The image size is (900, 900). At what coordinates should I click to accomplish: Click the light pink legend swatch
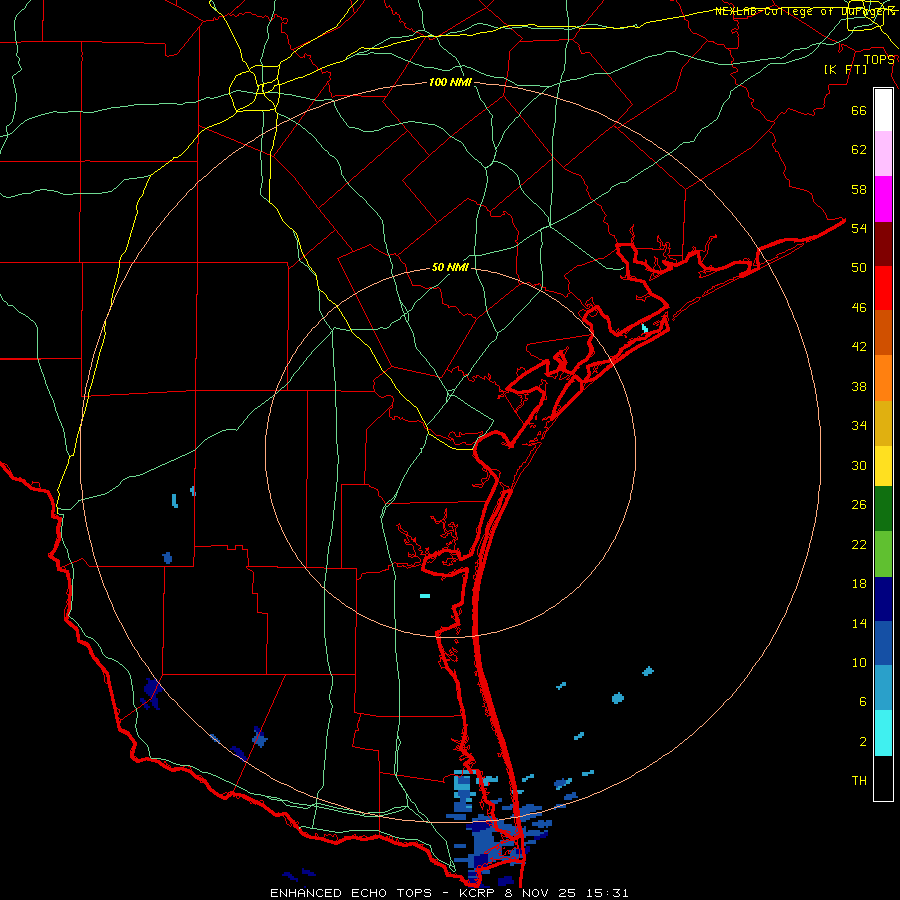point(883,154)
